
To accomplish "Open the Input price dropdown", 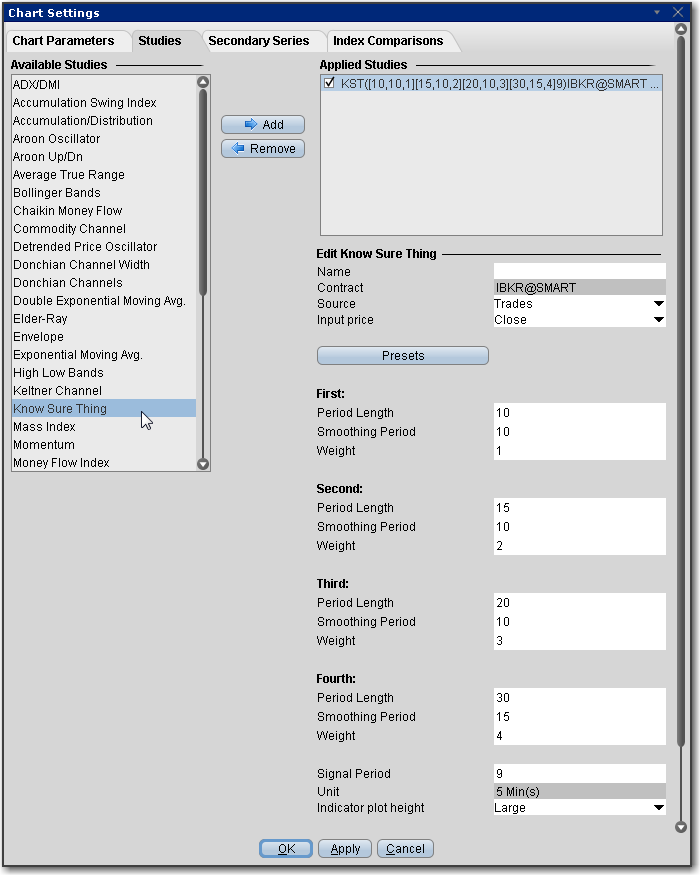I will click(x=658, y=320).
